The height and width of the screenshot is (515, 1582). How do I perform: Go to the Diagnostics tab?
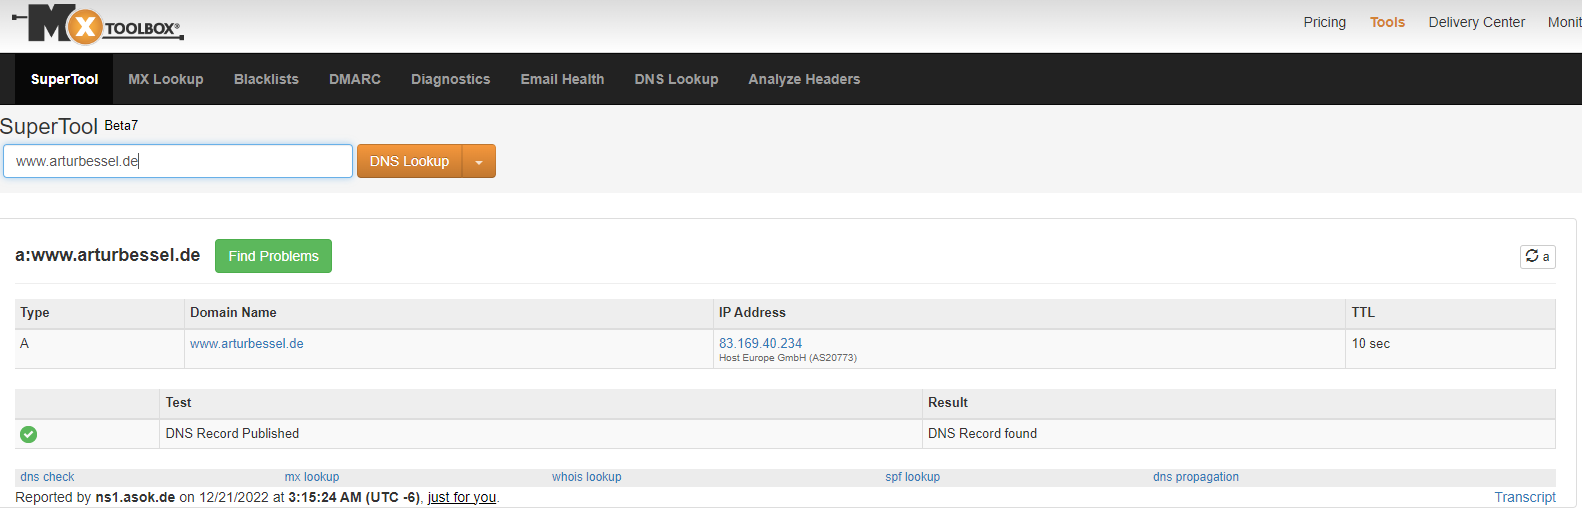[451, 79]
